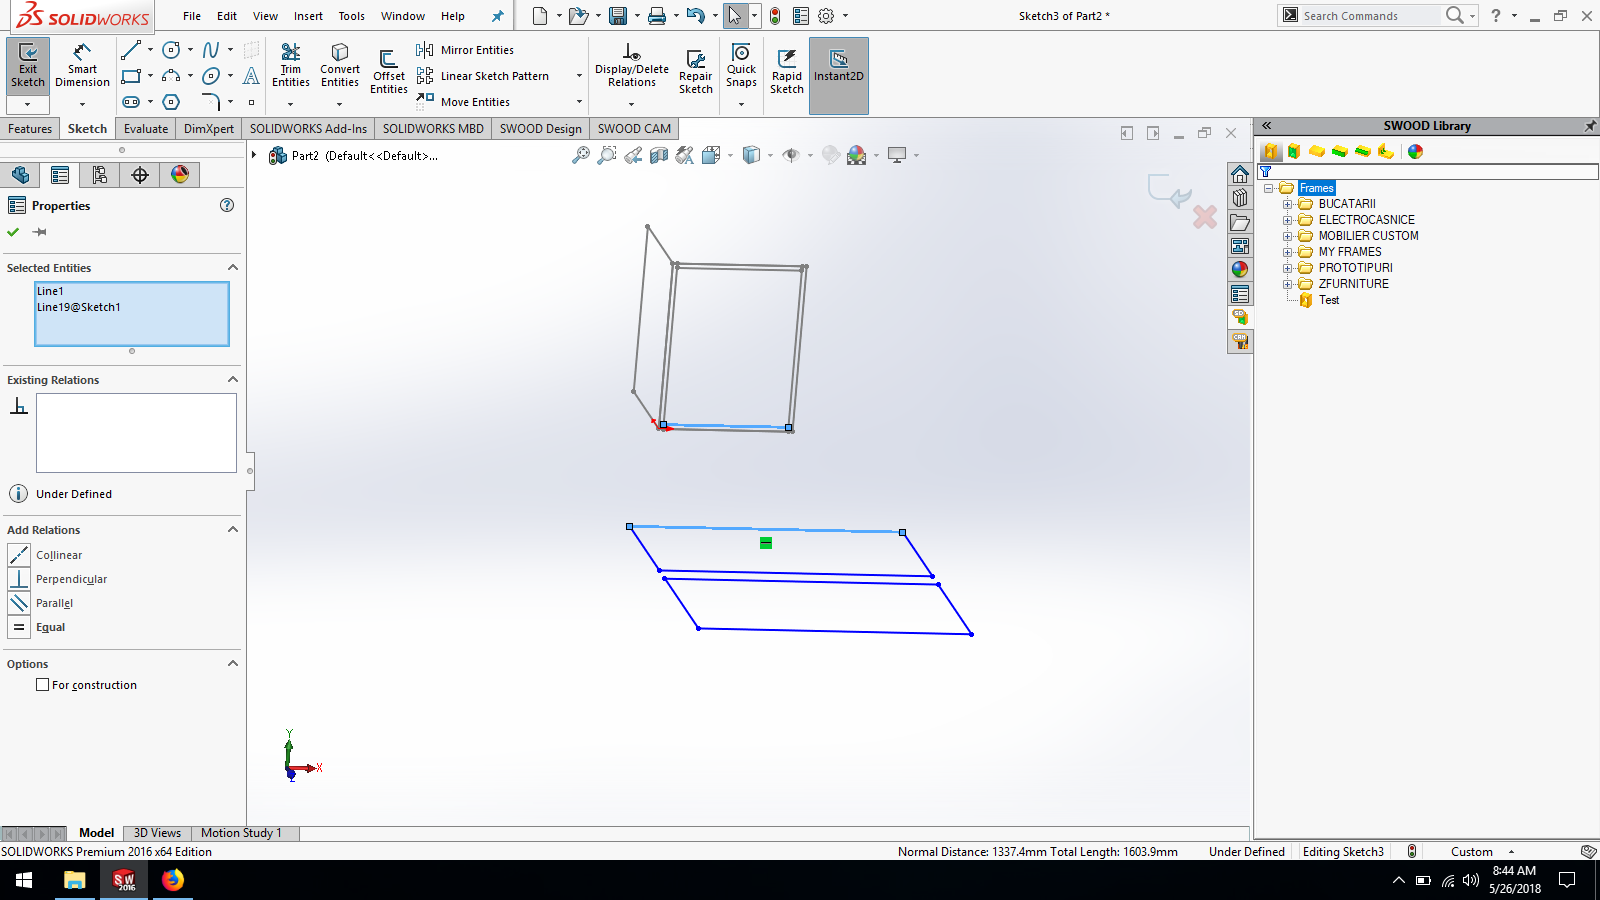Image resolution: width=1600 pixels, height=900 pixels.
Task: Toggle the SWOOD Library panel pin
Action: coord(1590,126)
